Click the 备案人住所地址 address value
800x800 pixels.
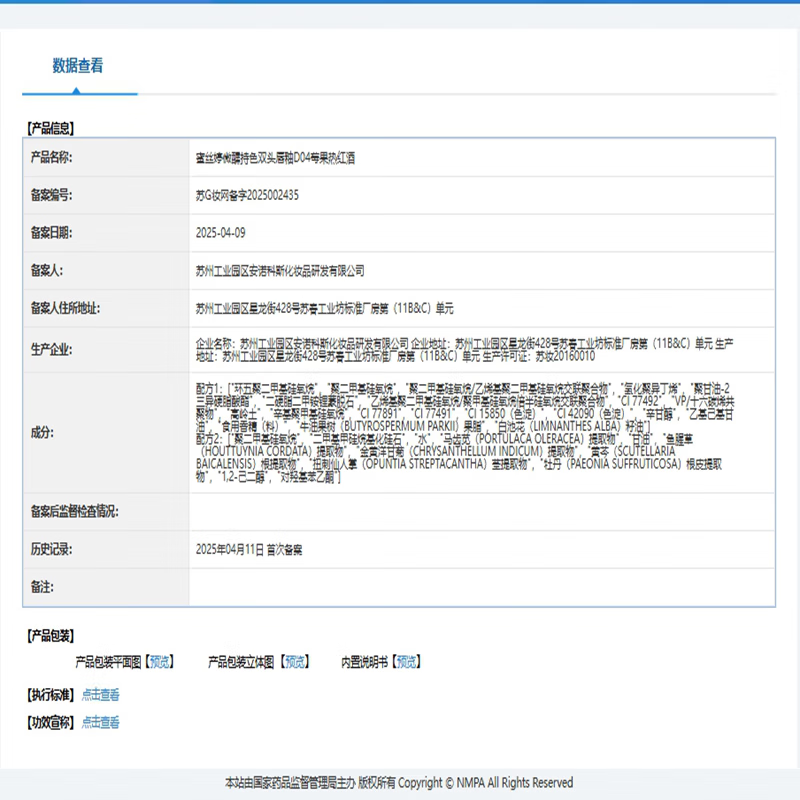[x=324, y=308]
